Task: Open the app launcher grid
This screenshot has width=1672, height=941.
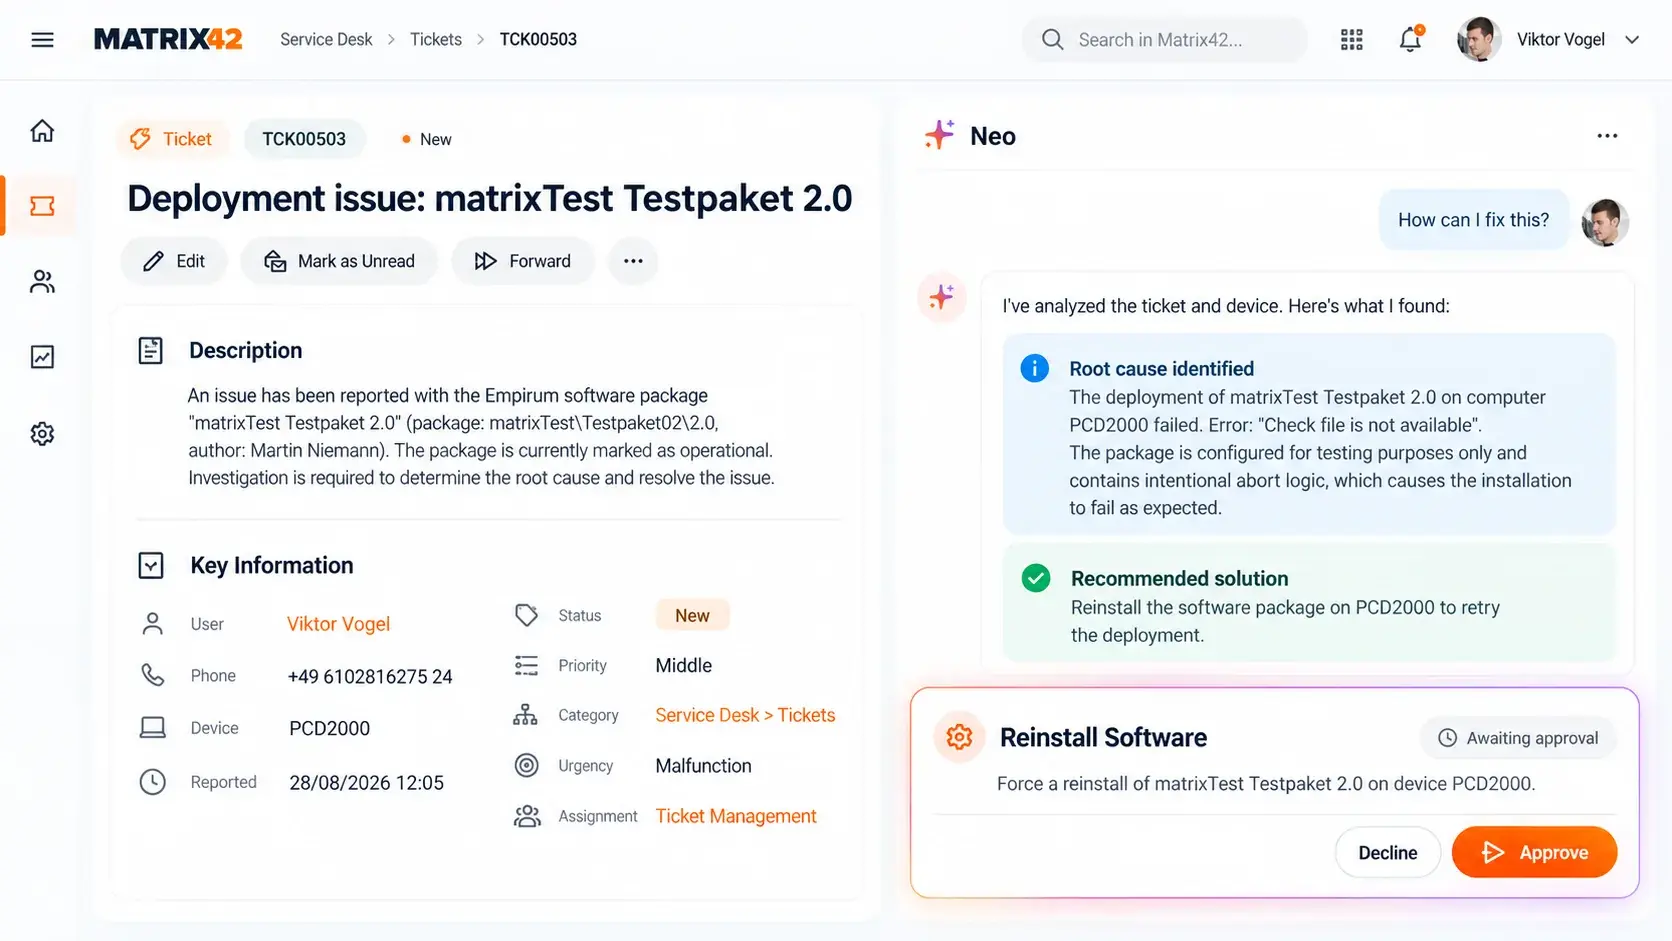Action: point(1352,40)
